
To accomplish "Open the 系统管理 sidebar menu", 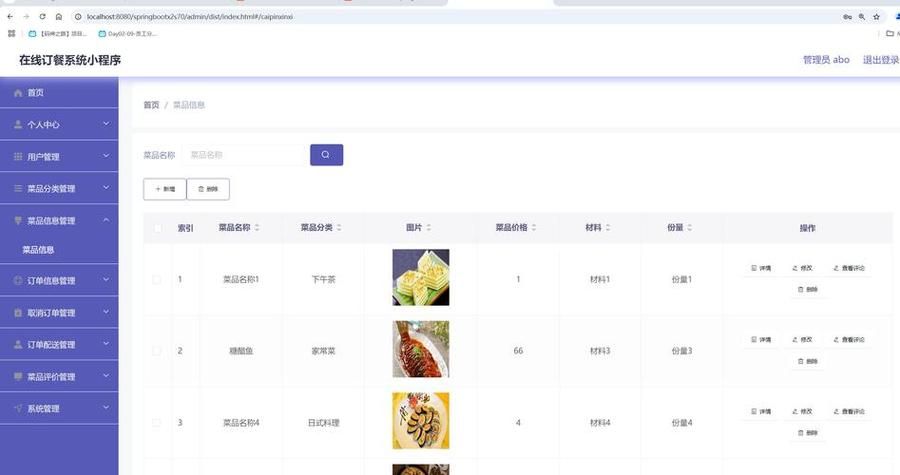I will coord(59,409).
